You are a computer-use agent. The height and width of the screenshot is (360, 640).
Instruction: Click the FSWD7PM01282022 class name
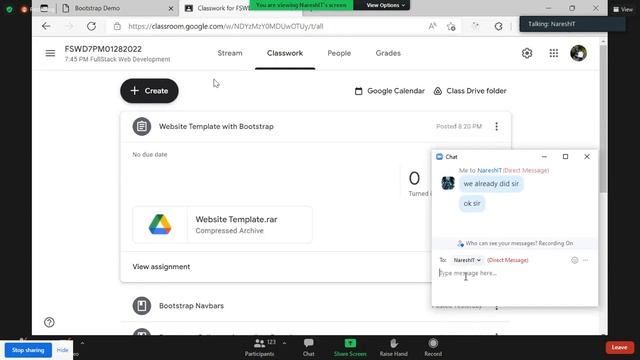click(103, 49)
